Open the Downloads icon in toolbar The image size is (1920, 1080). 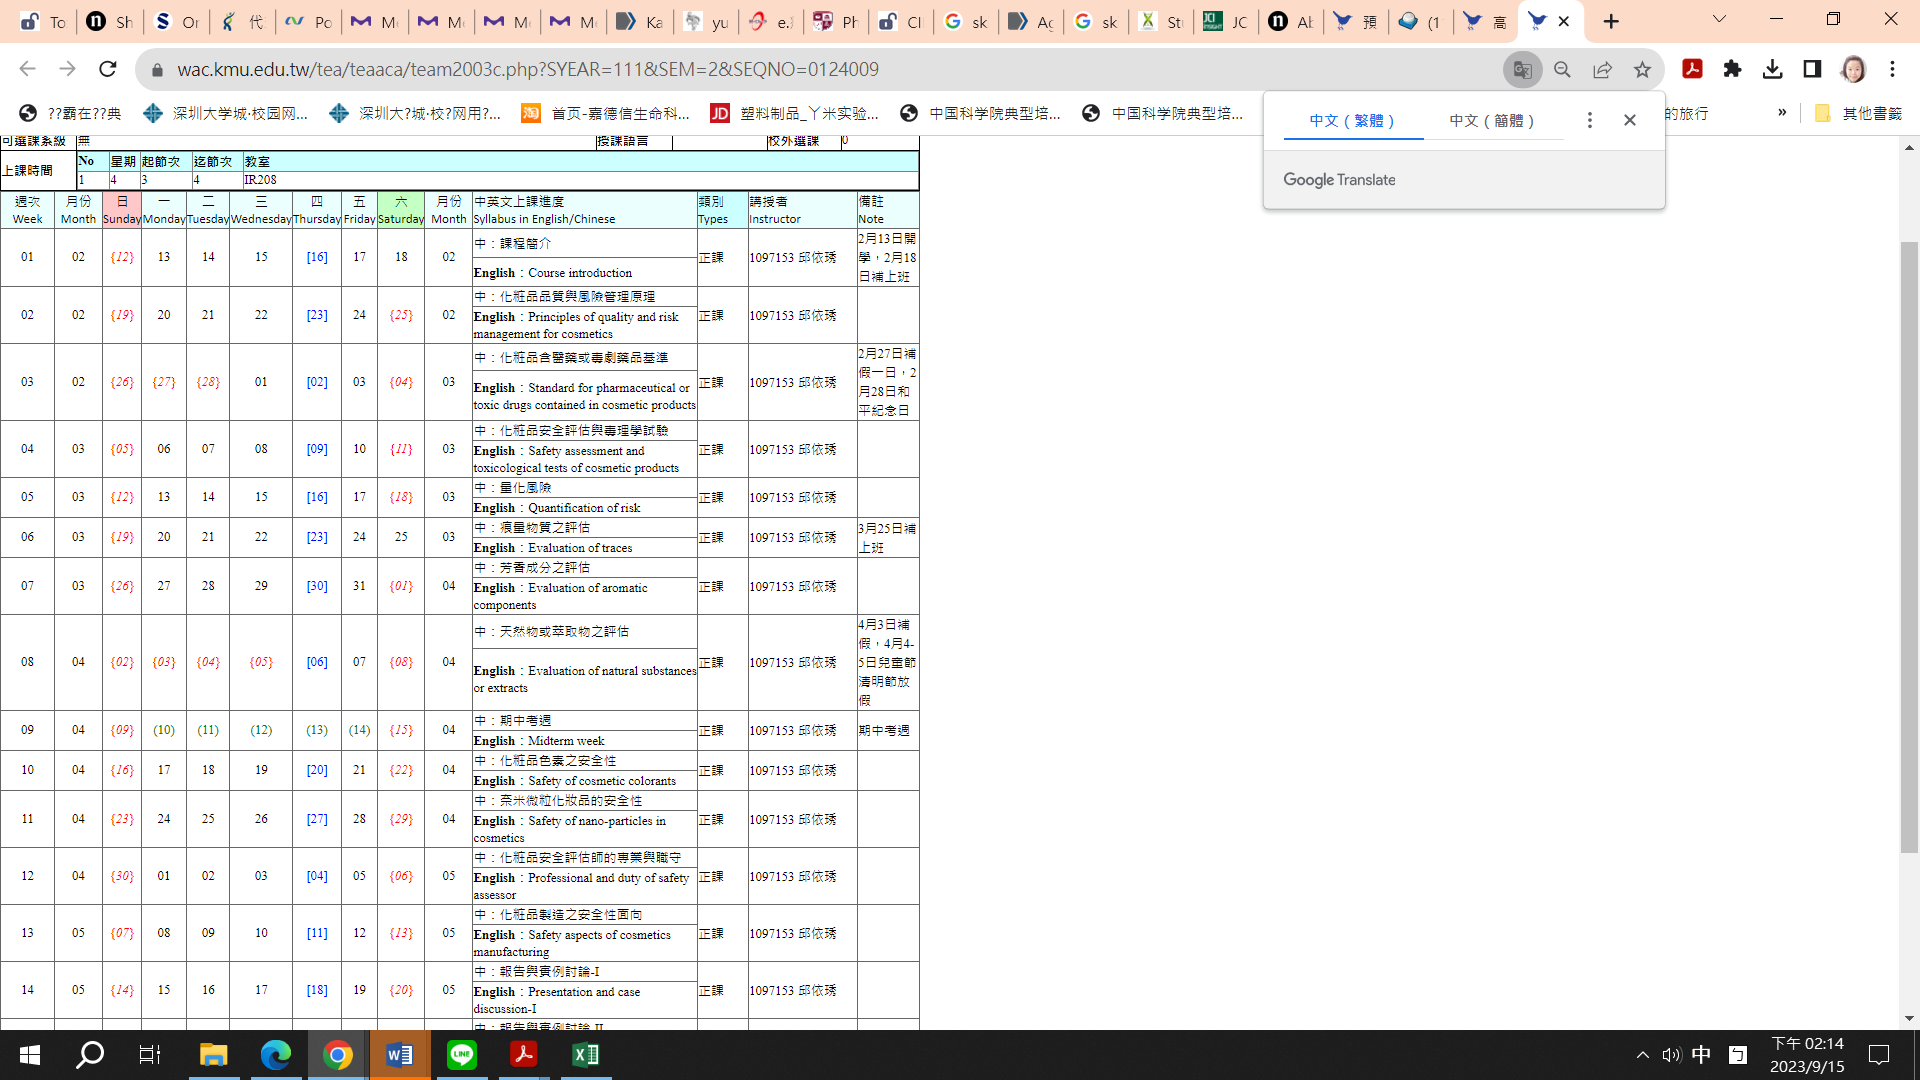(x=1772, y=69)
